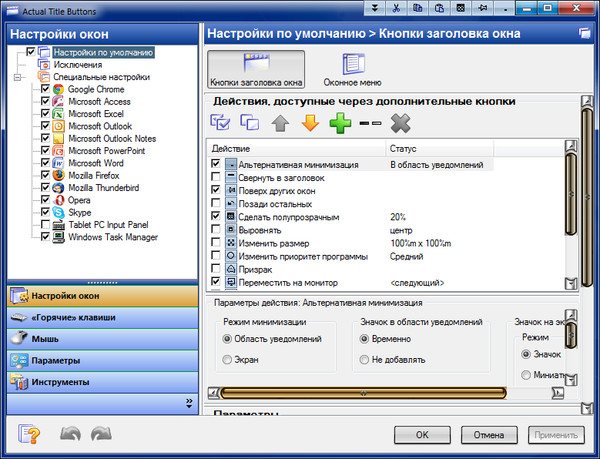The width and height of the screenshot is (600, 459).
Task: Click the Google Chrome icon in tree
Action: coord(59,89)
